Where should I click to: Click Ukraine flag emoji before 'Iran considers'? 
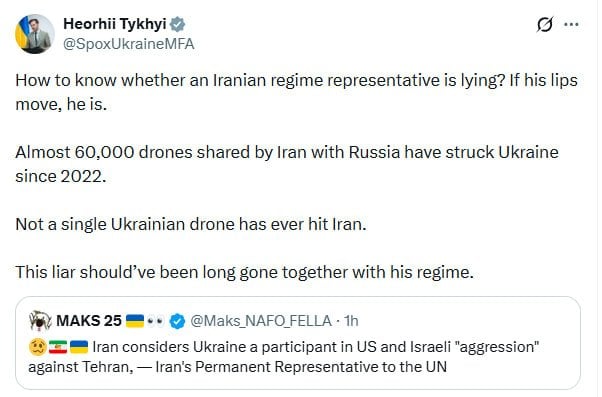tap(79, 347)
